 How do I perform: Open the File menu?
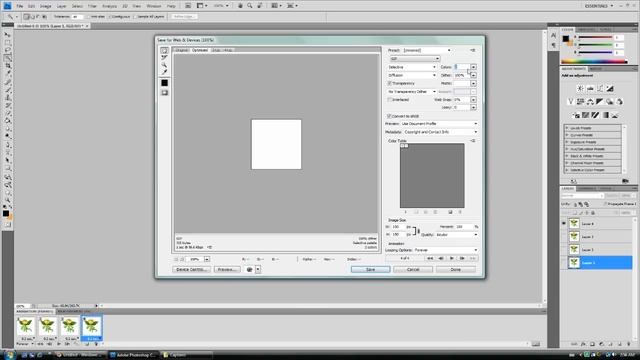[20, 6]
